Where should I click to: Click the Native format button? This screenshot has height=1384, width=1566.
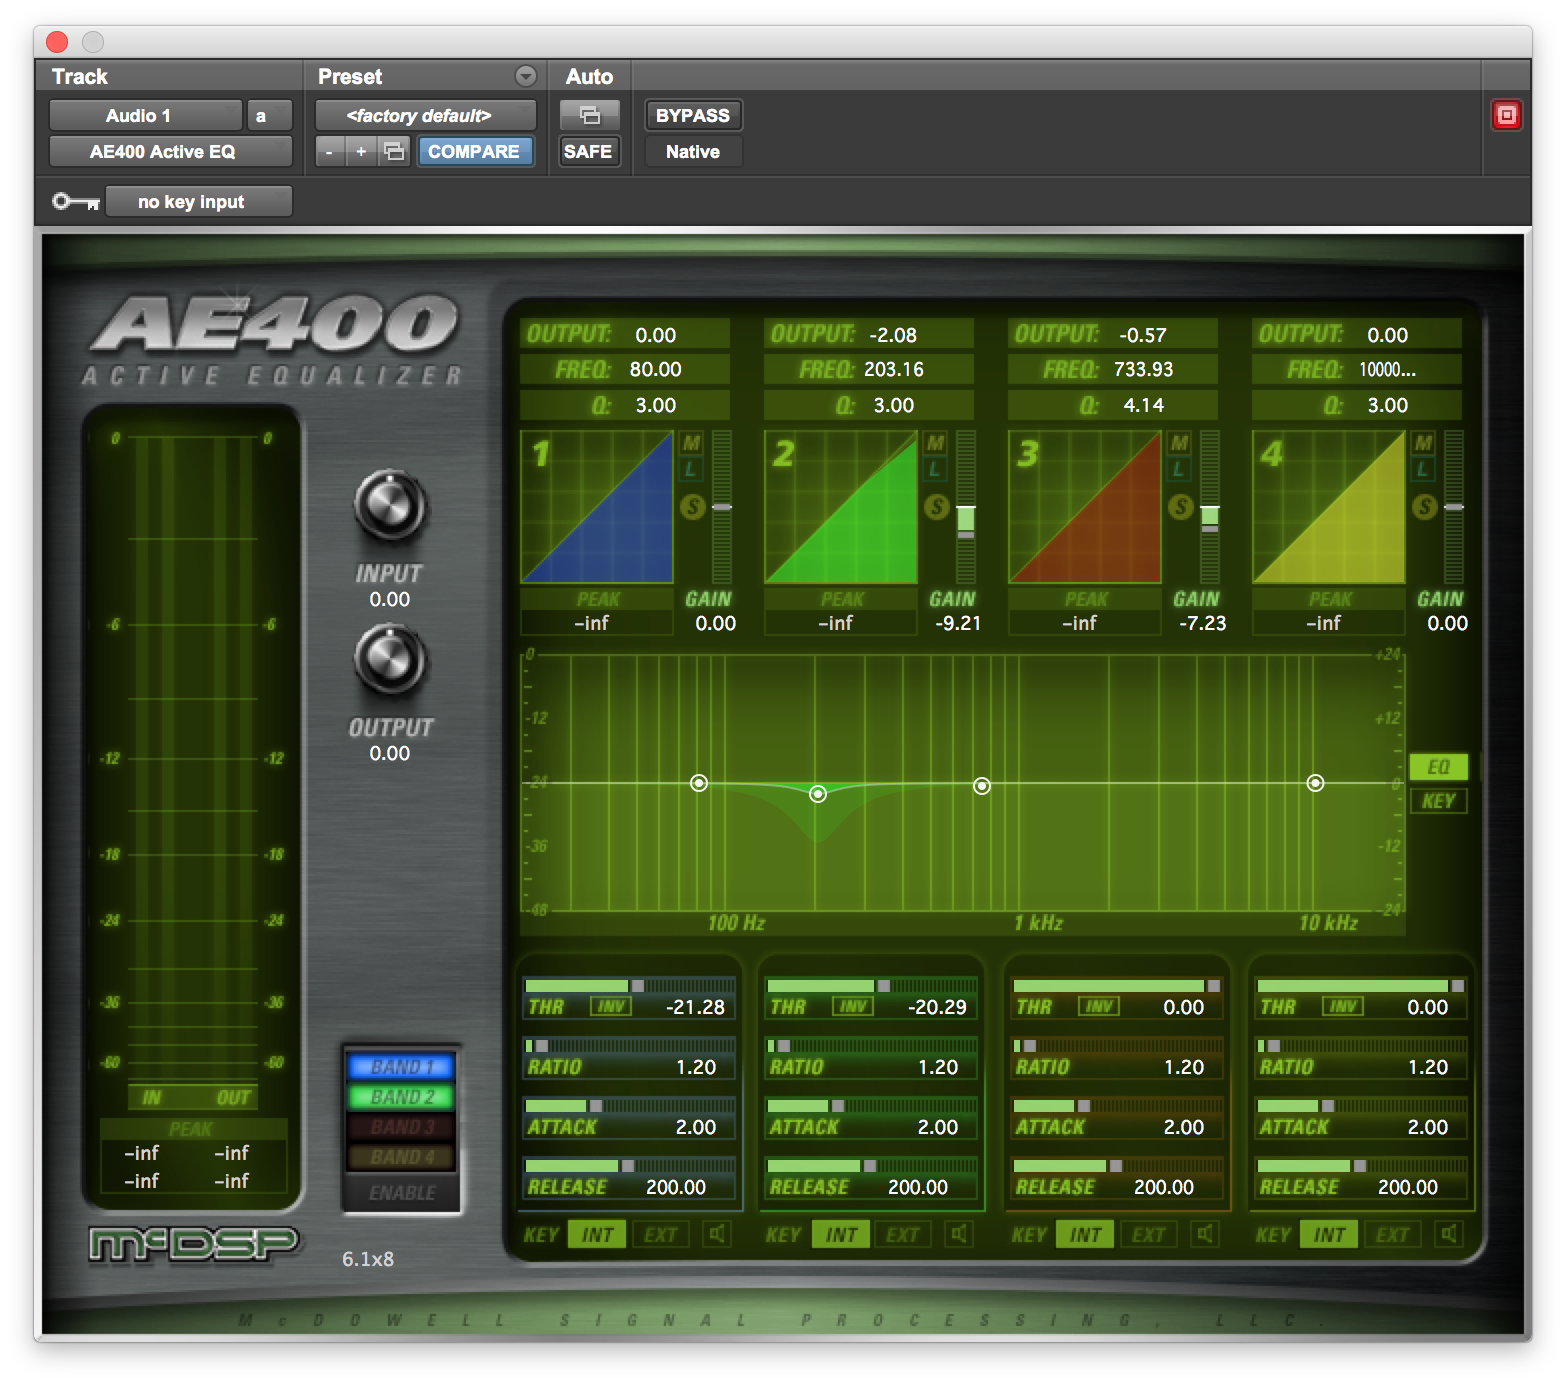[x=693, y=152]
